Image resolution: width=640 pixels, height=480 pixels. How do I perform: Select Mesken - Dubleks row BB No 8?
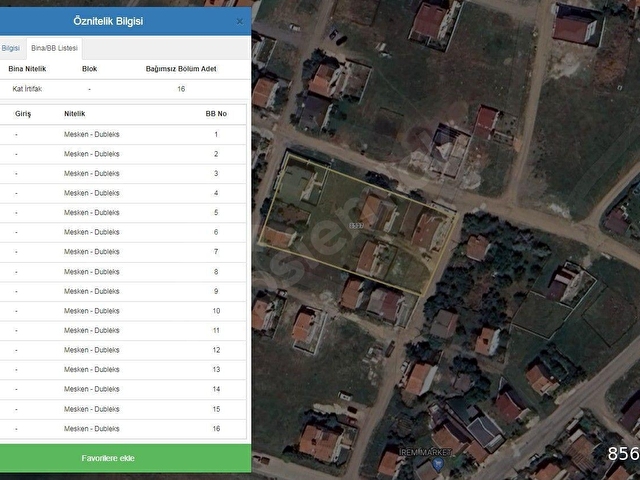point(123,272)
